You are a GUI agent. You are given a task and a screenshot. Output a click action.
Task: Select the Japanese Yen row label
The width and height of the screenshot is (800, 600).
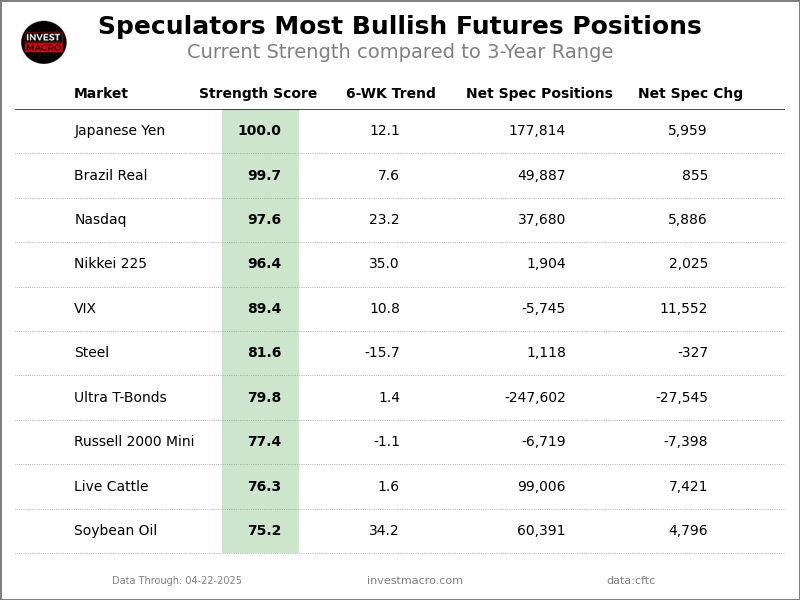(x=119, y=131)
